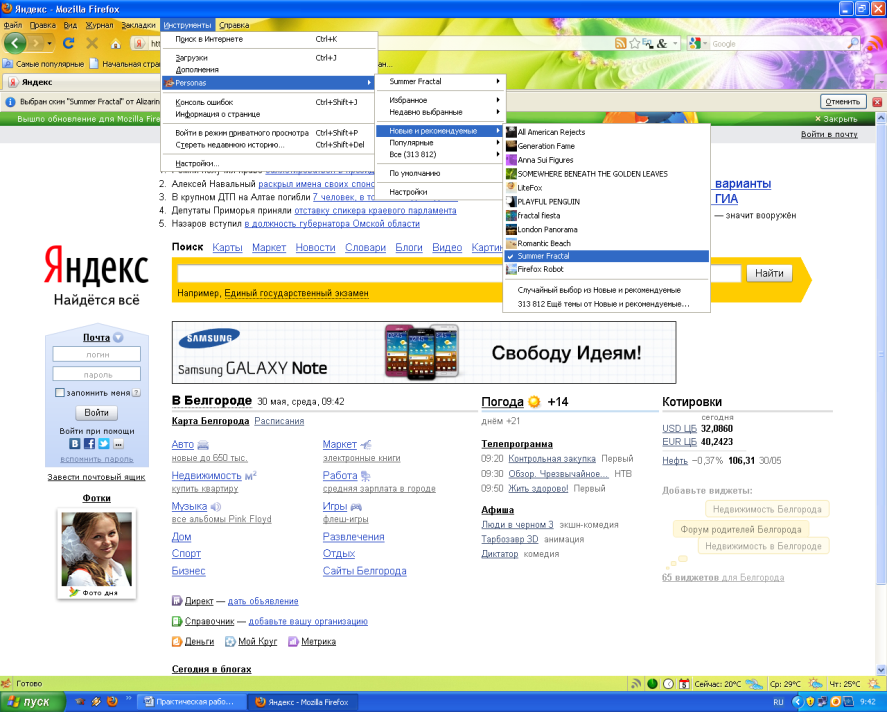887x712 pixels.
Task: Go back with the green Back arrow
Action: pos(15,43)
